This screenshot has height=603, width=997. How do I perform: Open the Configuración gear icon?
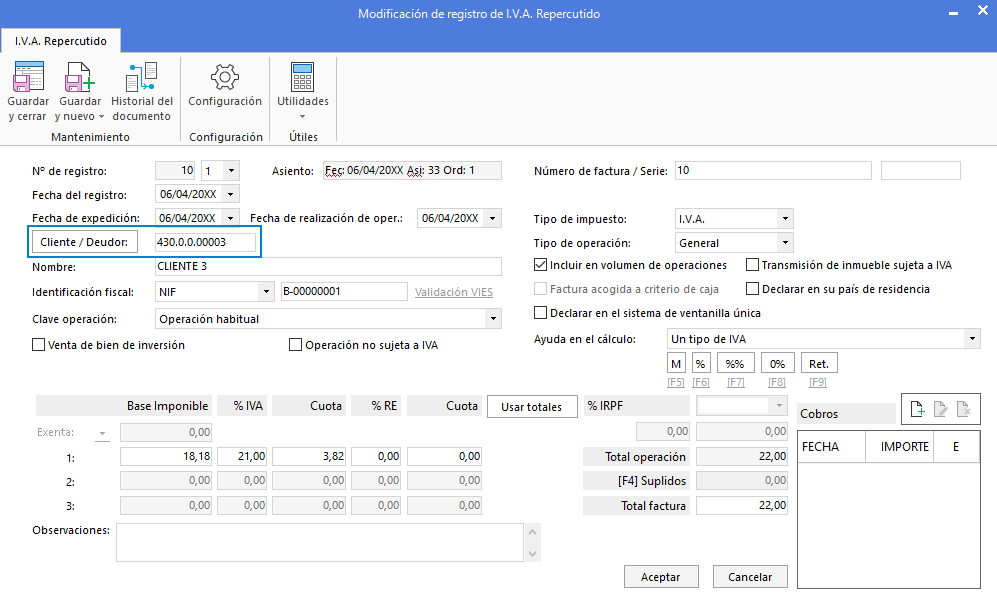pos(224,77)
